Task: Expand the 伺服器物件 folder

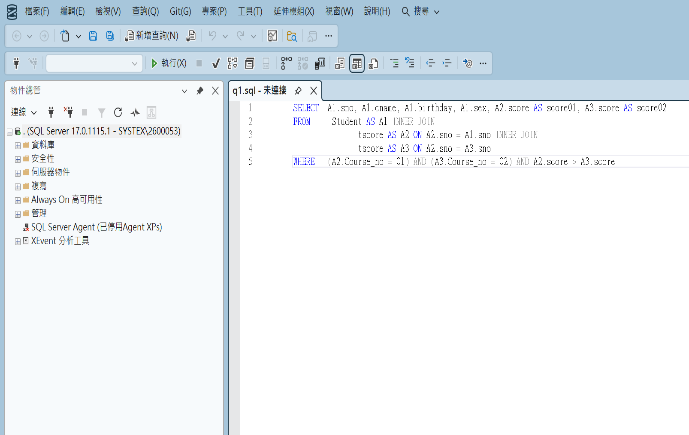Action: (18, 173)
